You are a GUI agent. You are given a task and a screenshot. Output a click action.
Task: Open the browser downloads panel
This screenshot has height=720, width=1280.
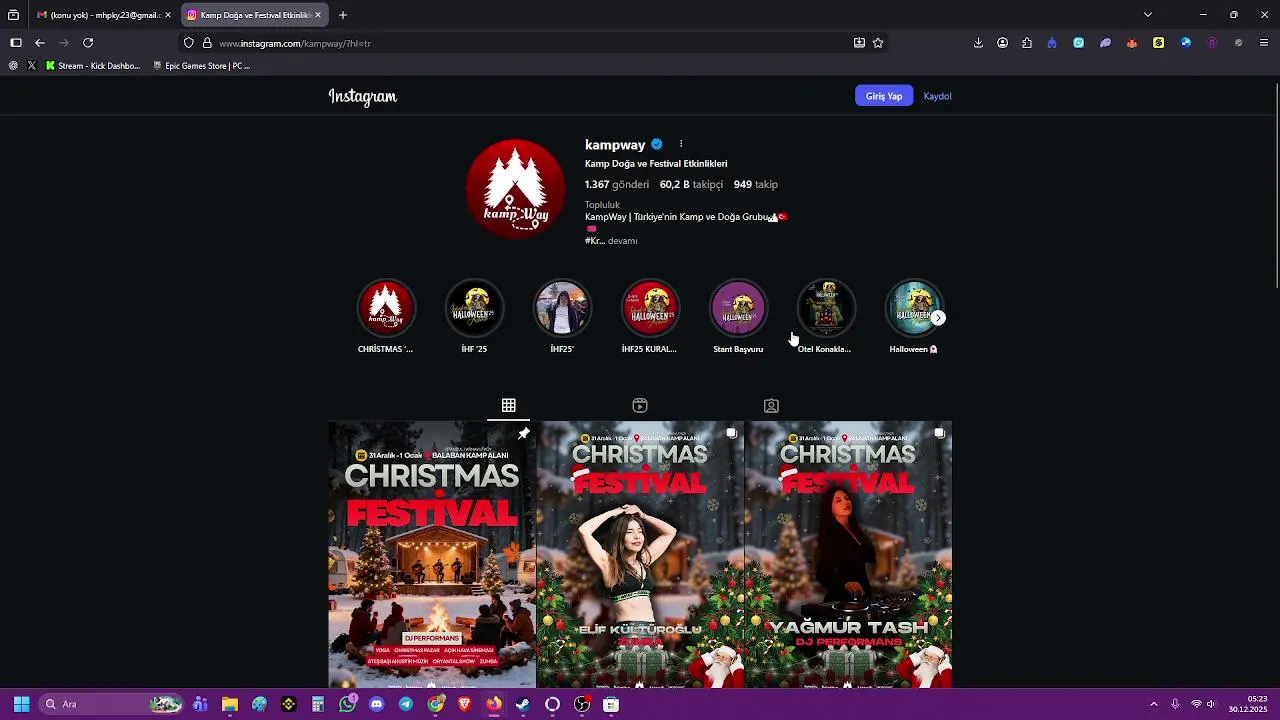point(978,43)
